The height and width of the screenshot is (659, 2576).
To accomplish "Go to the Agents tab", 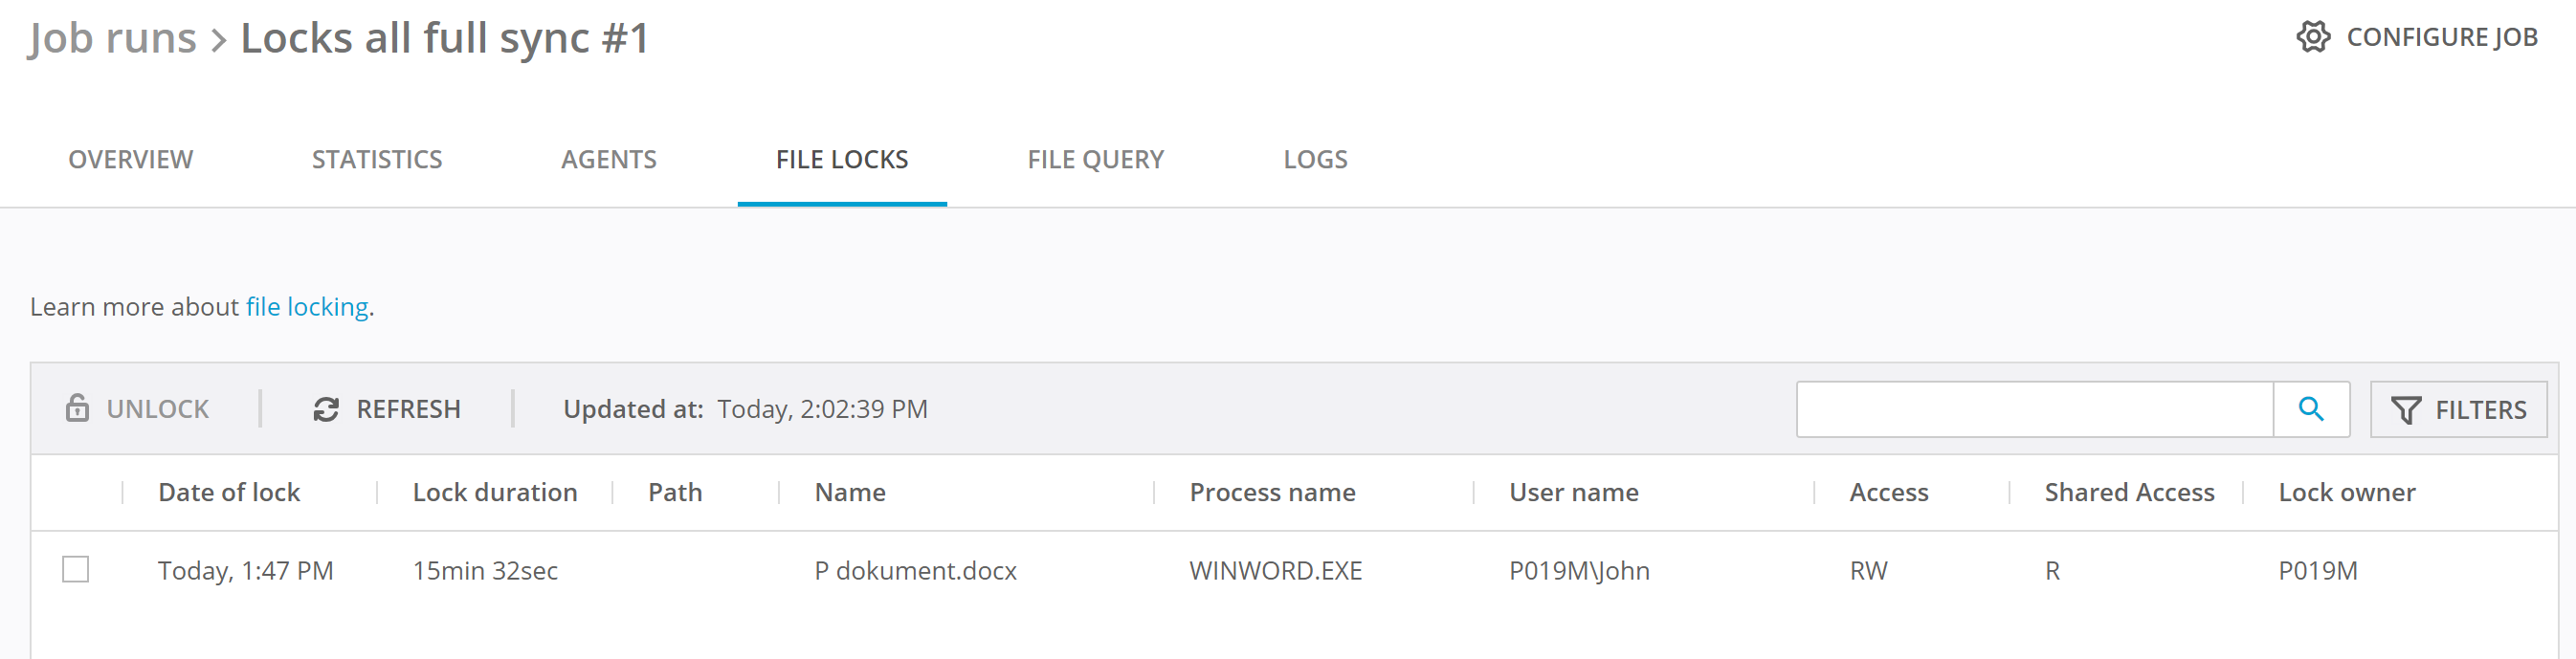I will click(608, 160).
